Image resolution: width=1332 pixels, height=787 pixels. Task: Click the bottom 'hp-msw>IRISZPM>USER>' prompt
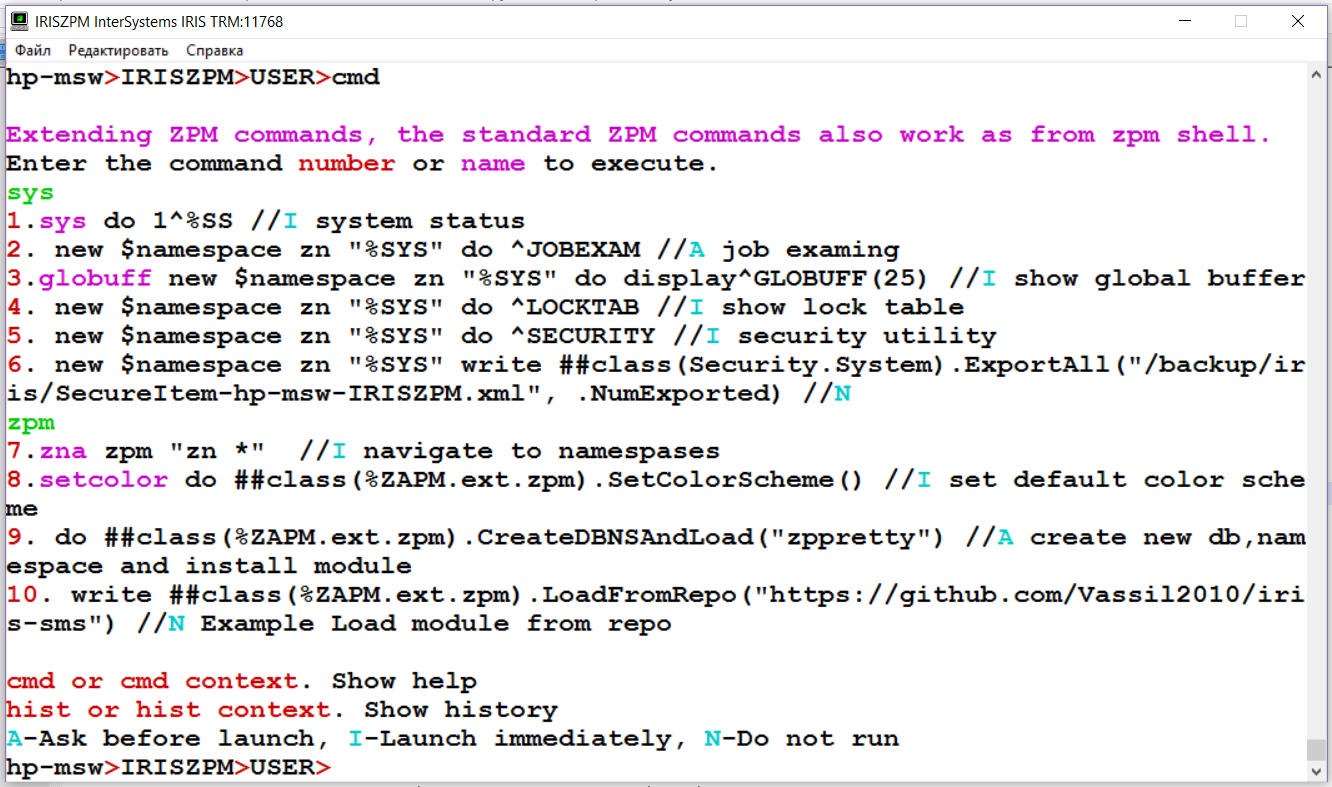tap(168, 768)
